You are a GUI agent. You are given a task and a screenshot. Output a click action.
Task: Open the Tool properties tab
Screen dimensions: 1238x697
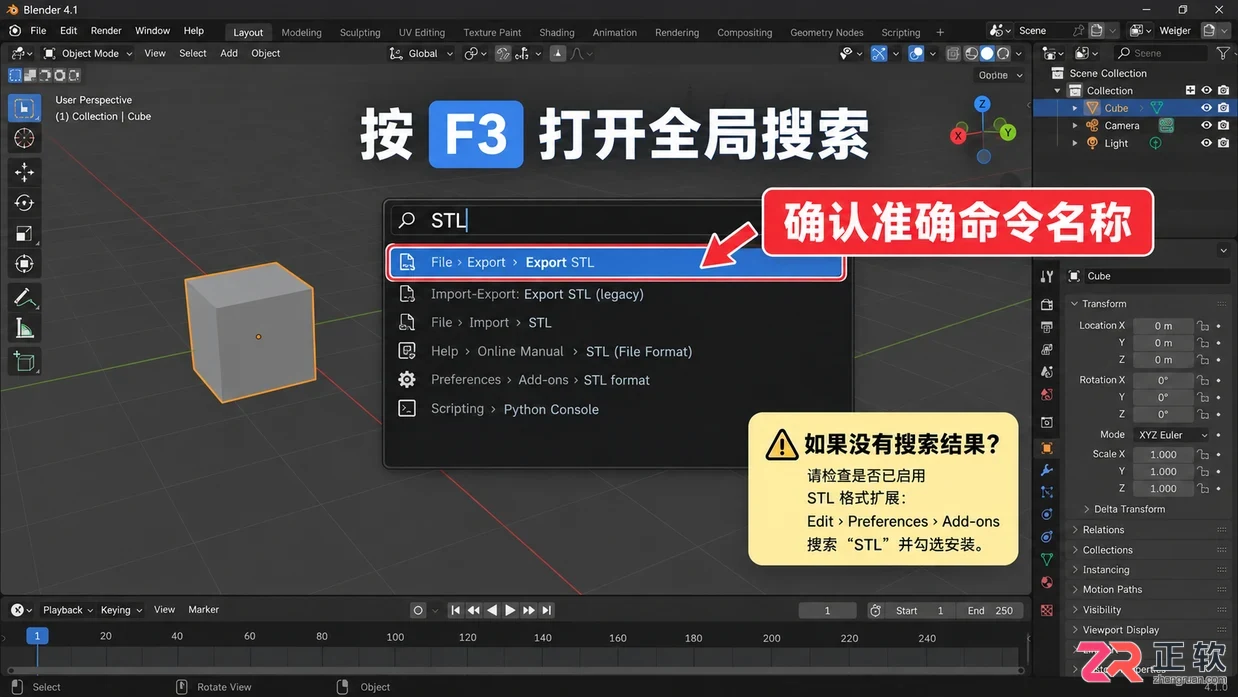pos(1047,276)
